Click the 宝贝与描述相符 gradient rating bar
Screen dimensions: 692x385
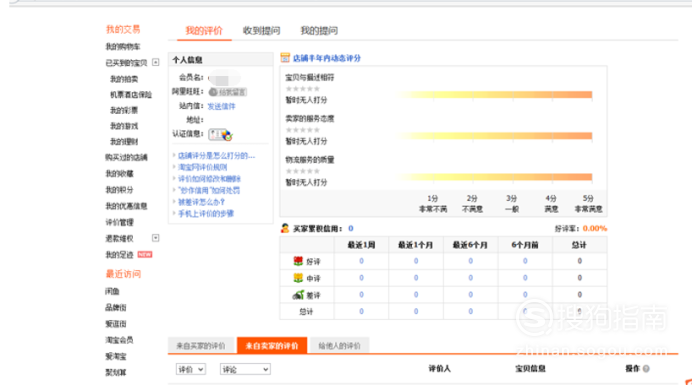tap(493, 94)
